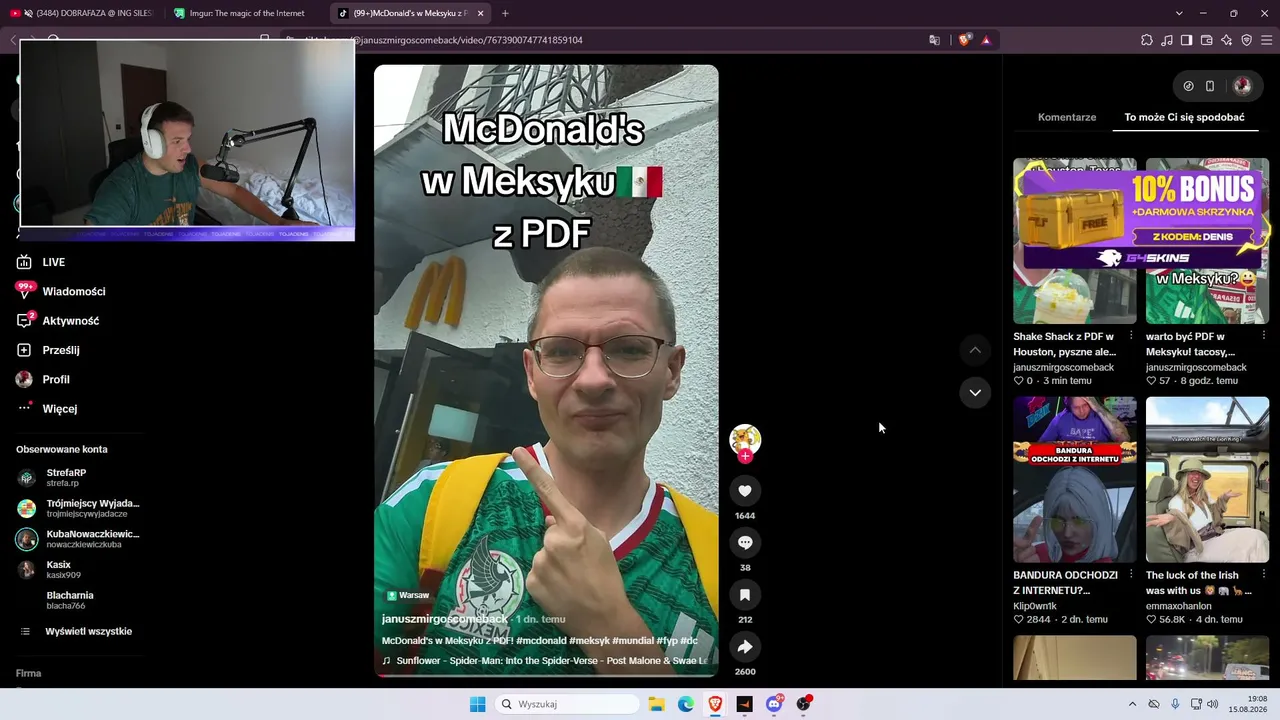Open options for the BANDURA ODCHODZI video
Screen dimensions: 1280x720
[1131, 575]
